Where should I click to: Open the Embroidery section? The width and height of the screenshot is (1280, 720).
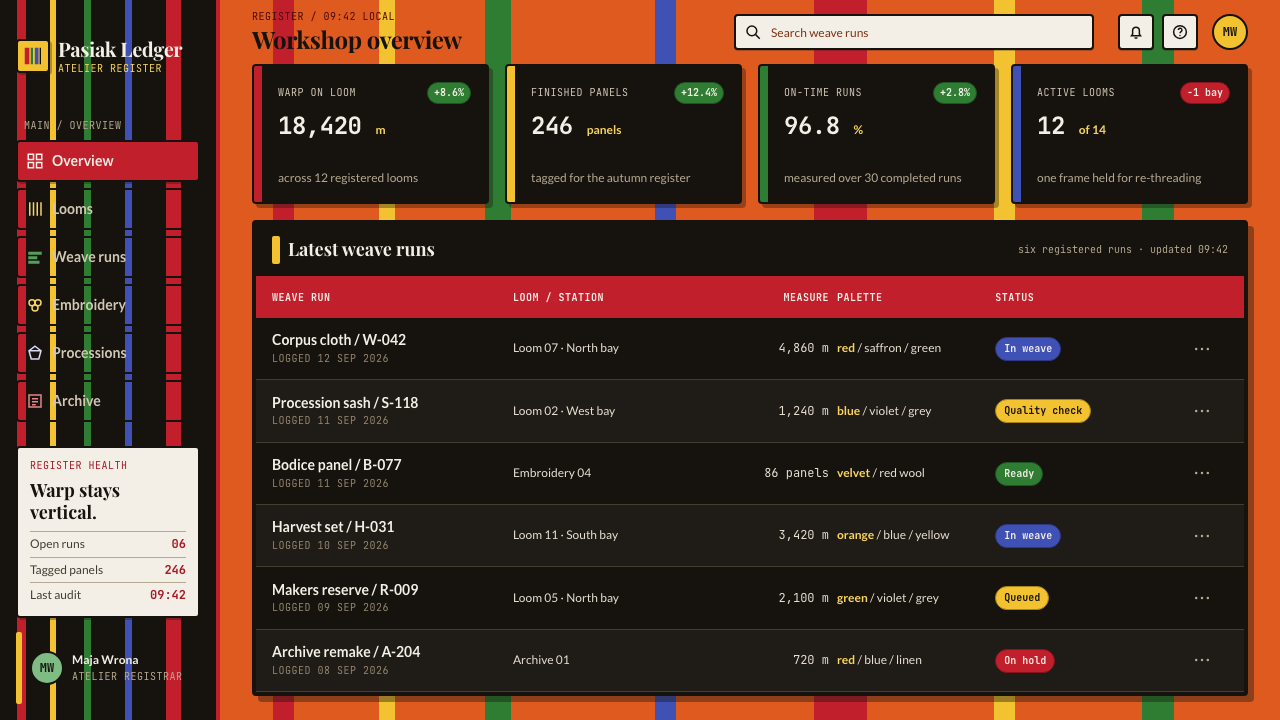(x=108, y=305)
